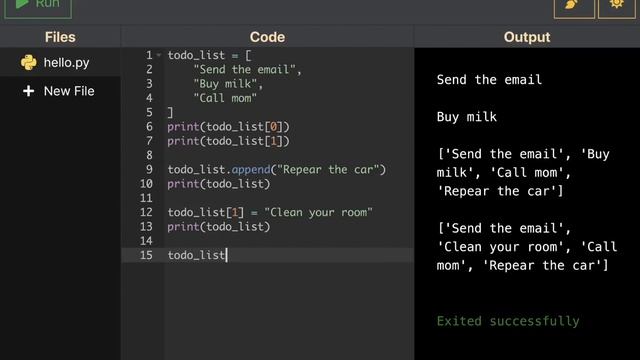
Task: Select the New File label
Action: (x=69, y=91)
